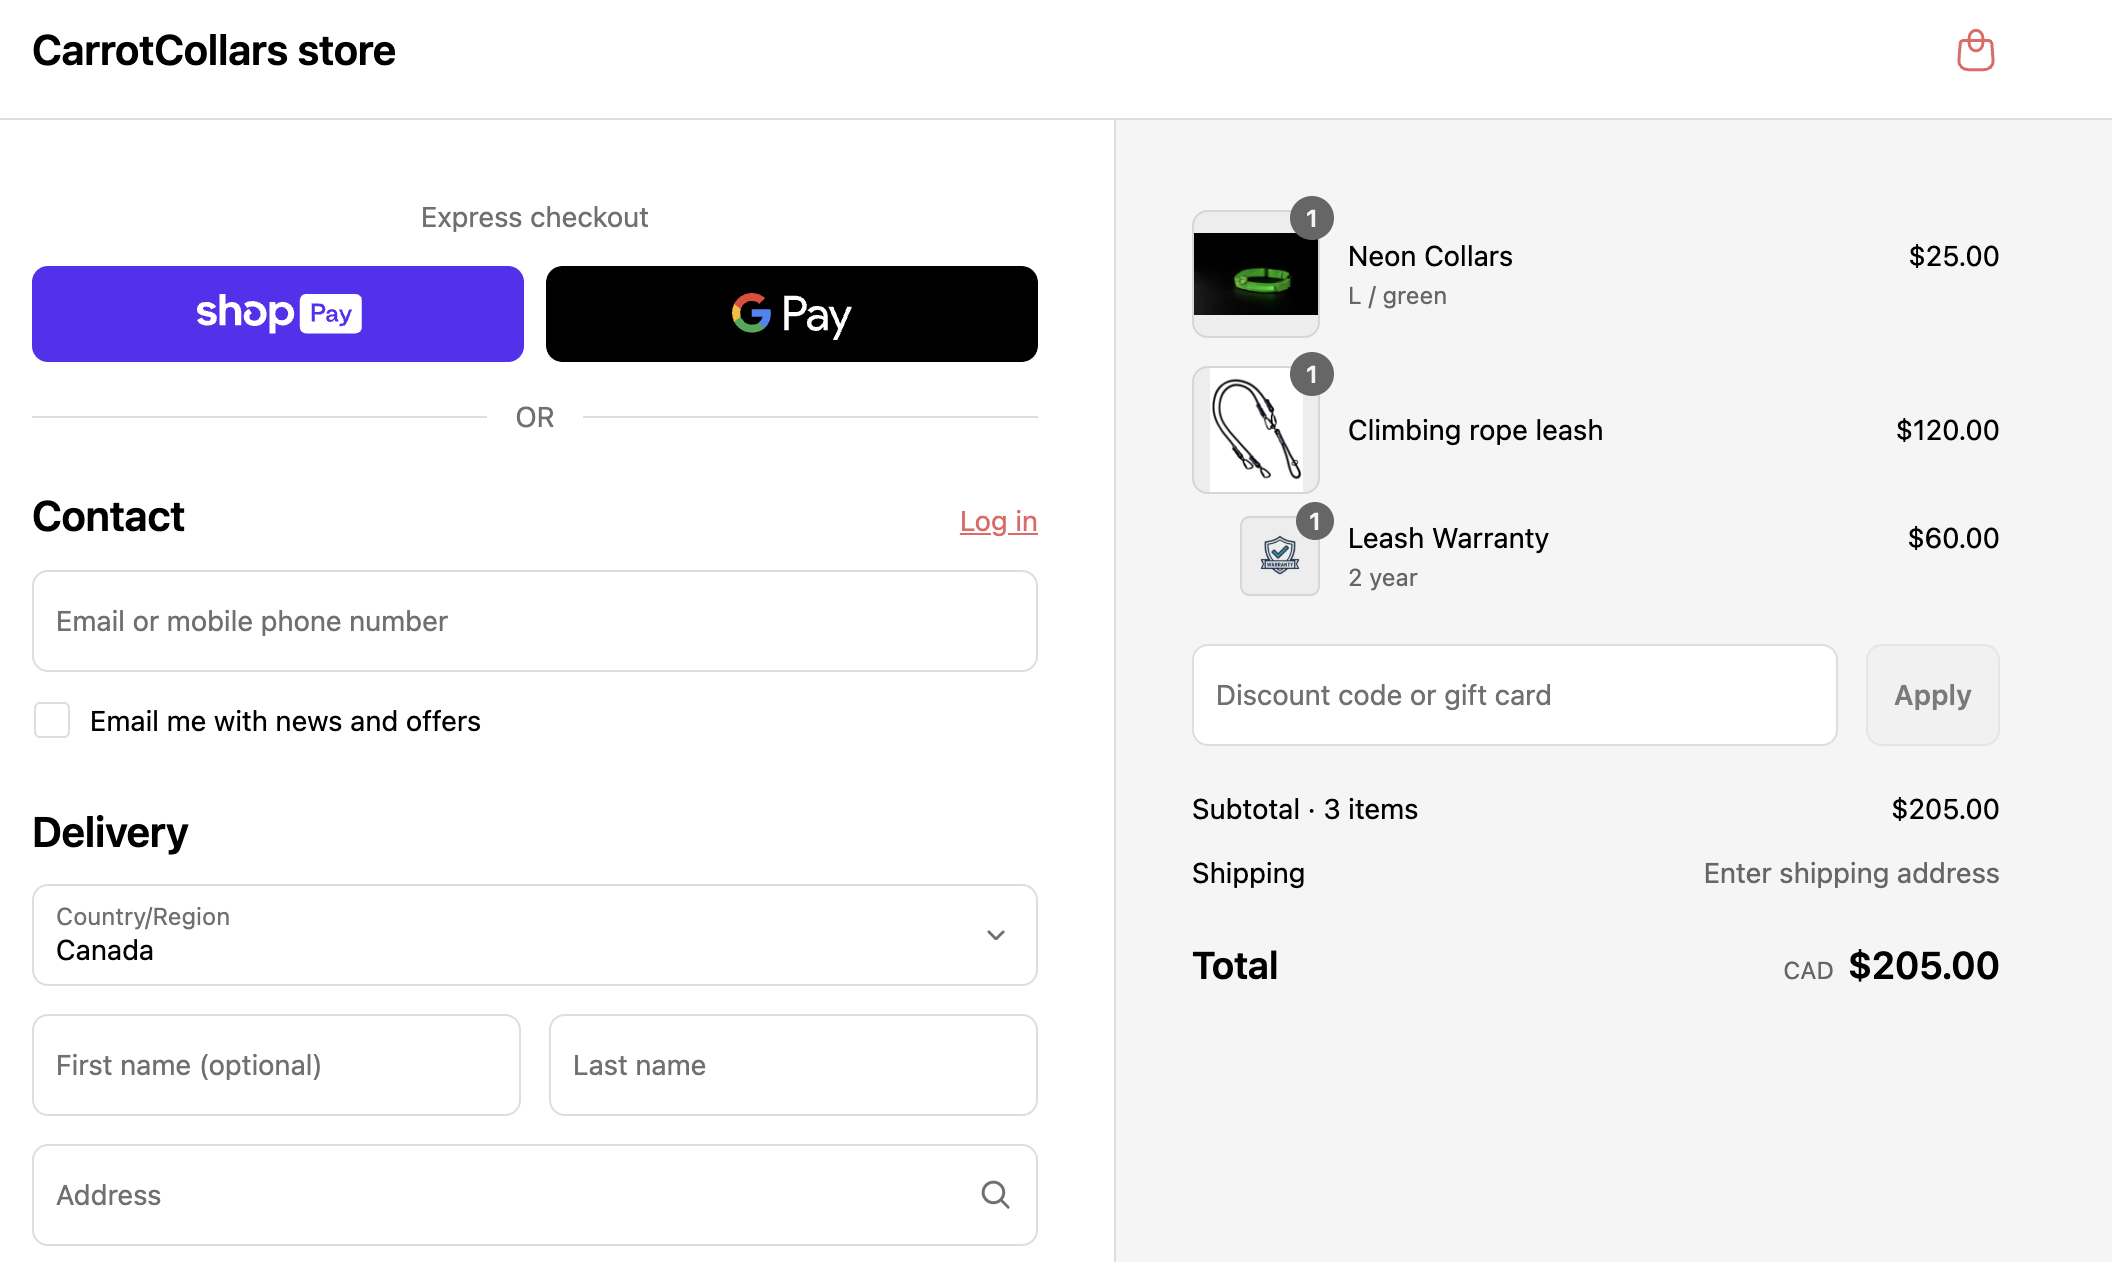Screen dimensions: 2112x1262
Task: Open the shopping bag cart icon
Action: (1975, 51)
